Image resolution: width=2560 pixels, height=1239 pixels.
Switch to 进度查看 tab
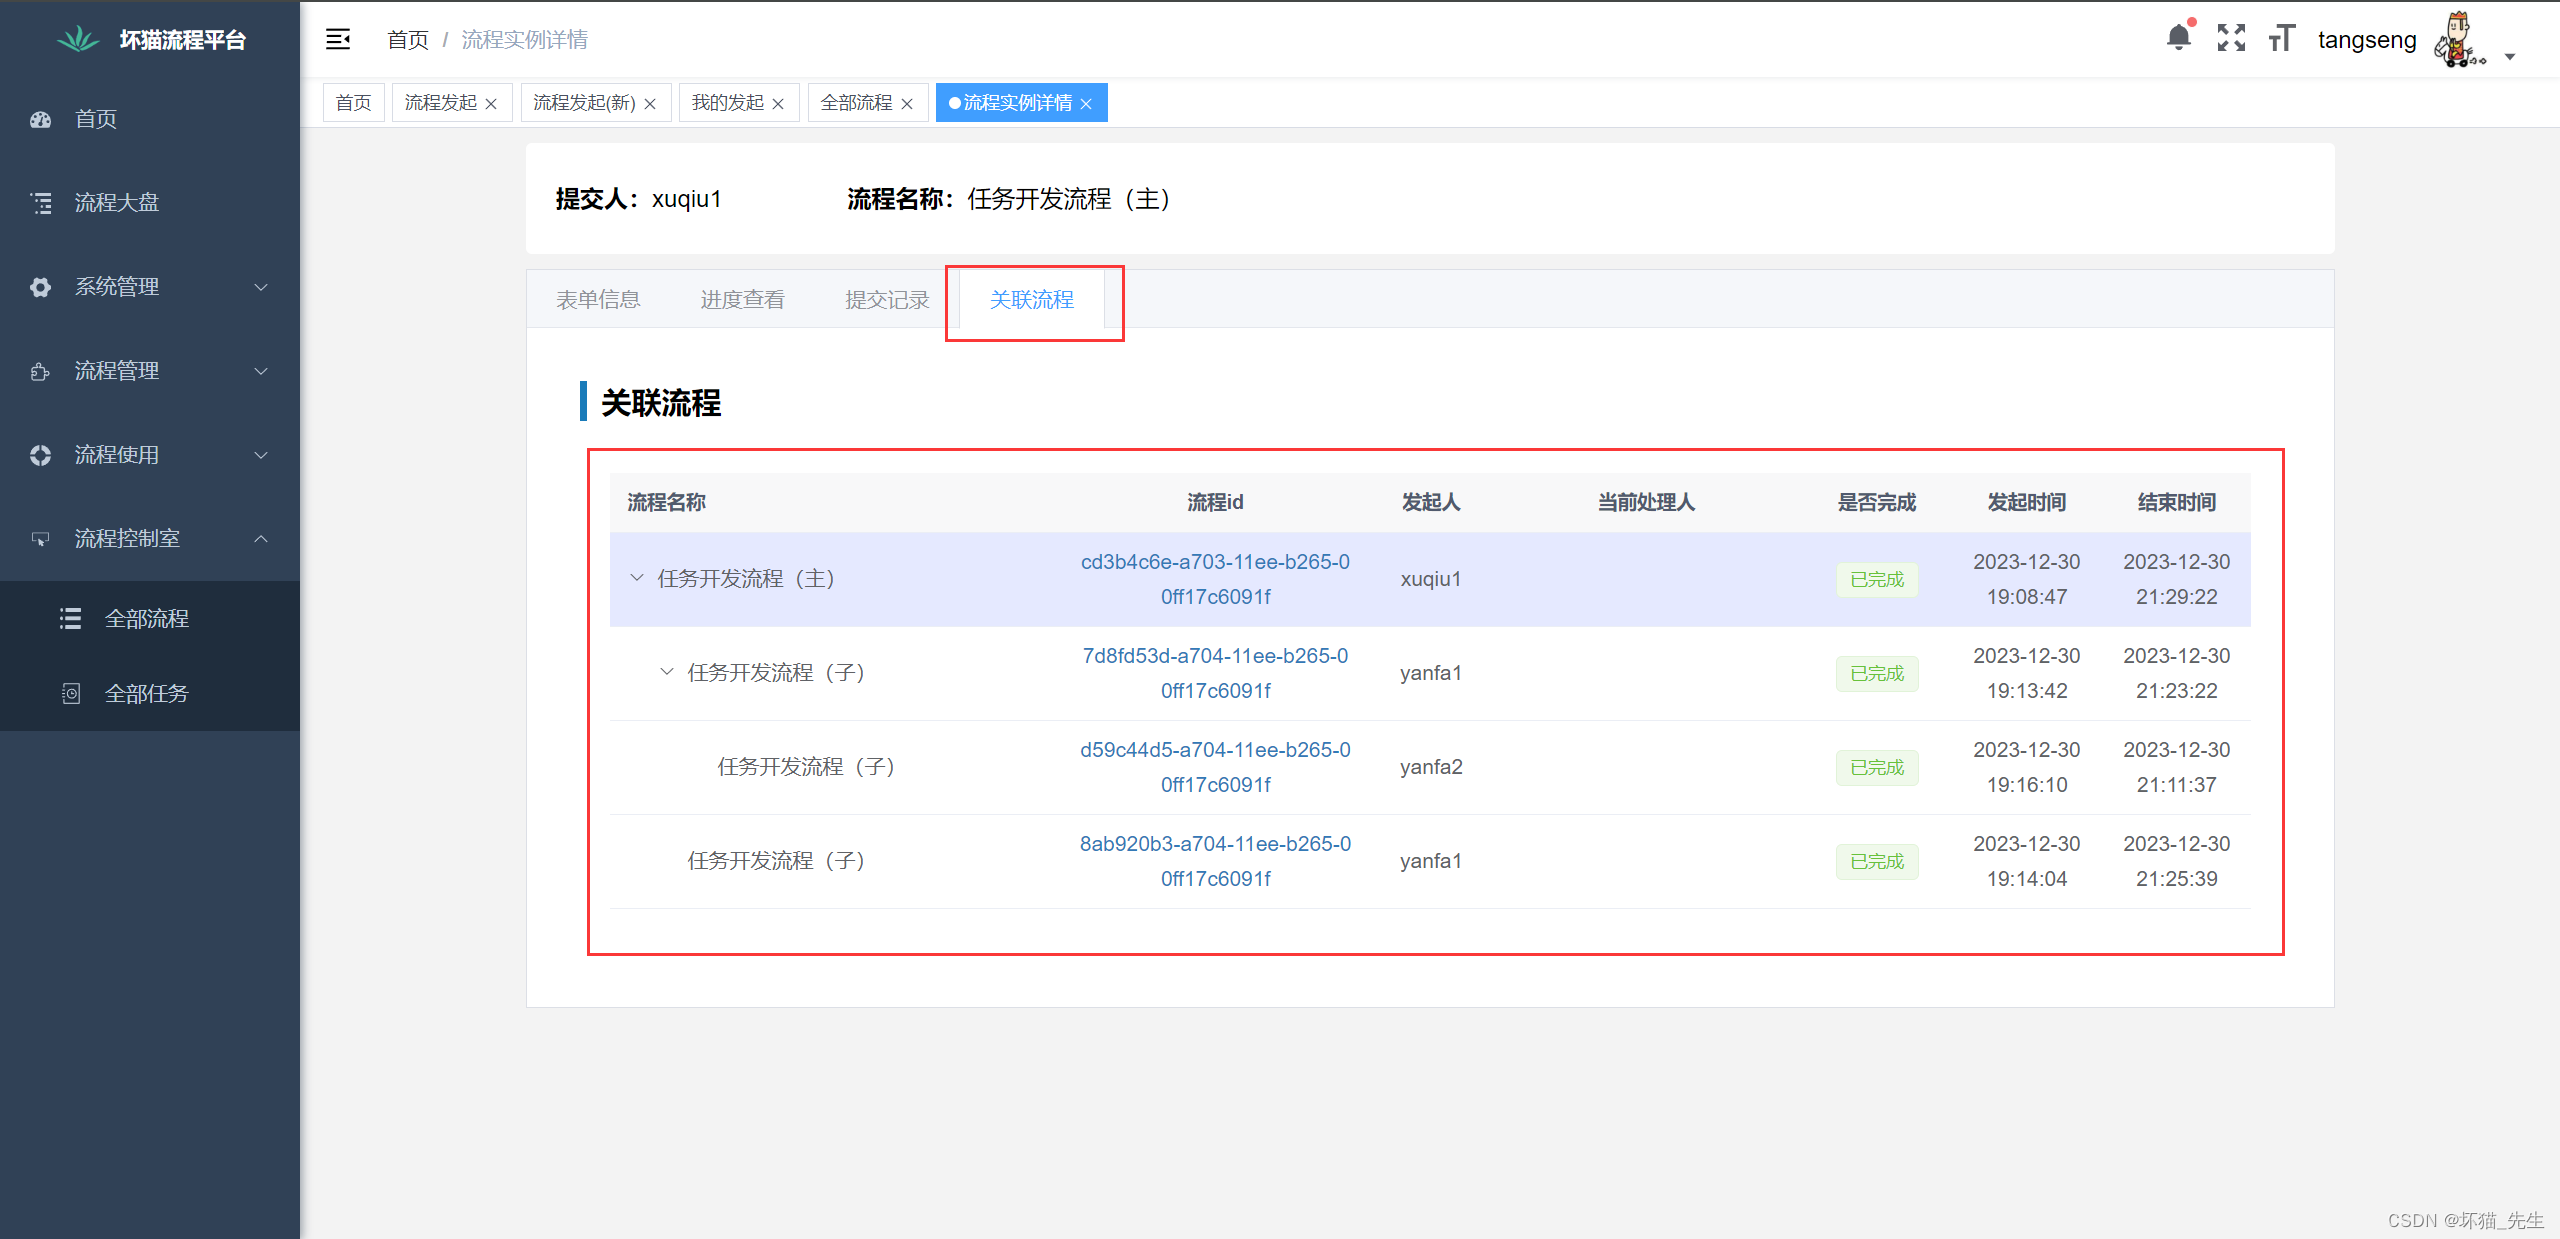click(742, 300)
